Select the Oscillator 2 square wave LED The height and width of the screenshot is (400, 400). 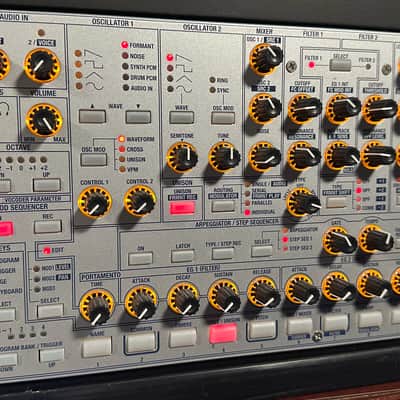[170, 68]
